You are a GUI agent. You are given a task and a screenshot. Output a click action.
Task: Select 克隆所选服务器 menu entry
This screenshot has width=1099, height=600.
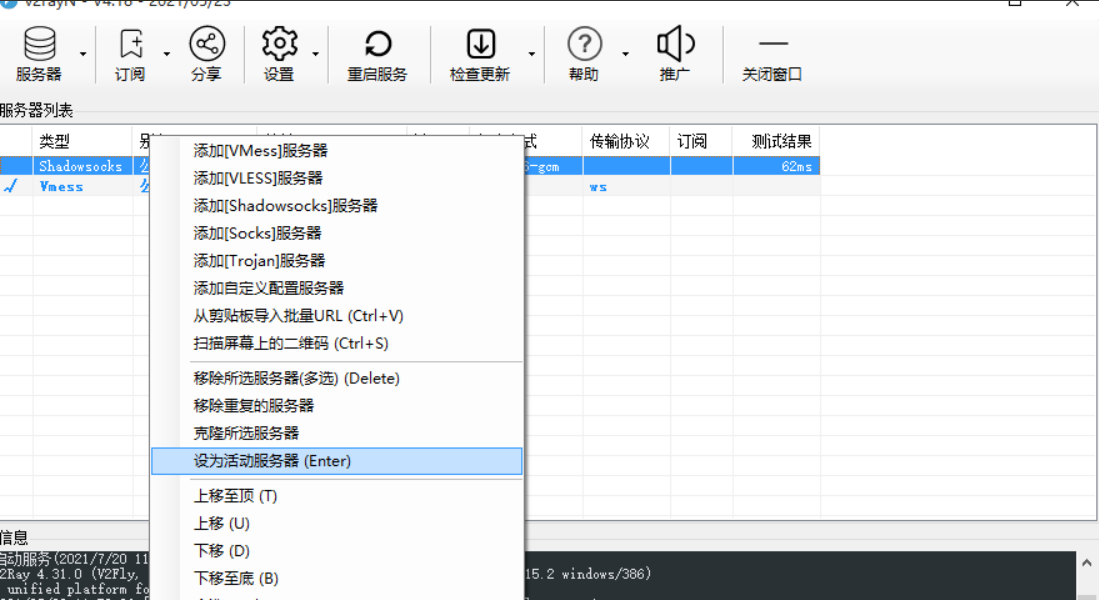click(x=336, y=433)
